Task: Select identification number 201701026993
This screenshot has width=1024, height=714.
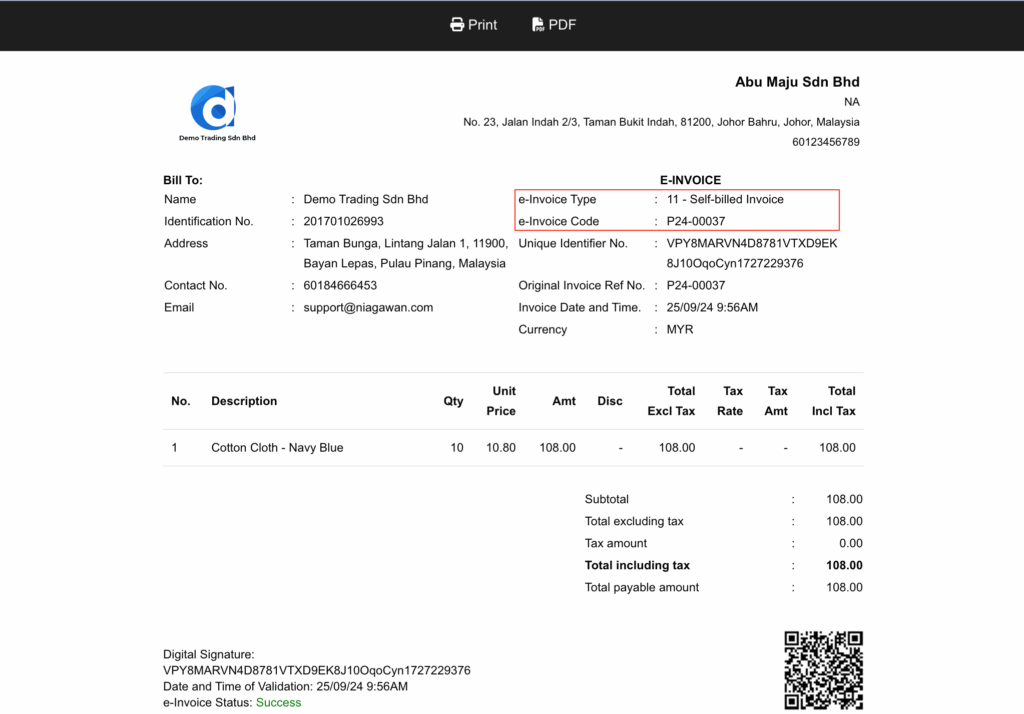Action: click(344, 221)
